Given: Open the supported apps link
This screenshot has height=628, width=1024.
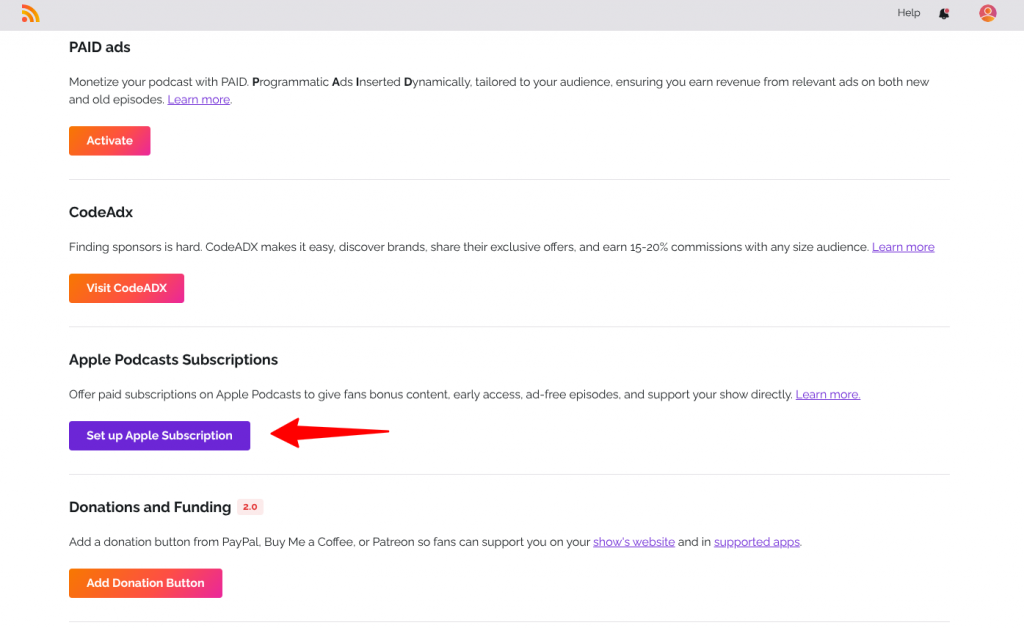Looking at the screenshot, I should (756, 541).
